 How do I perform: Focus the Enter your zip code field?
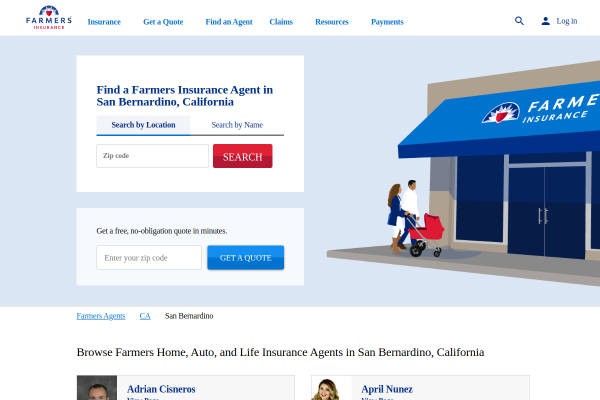[149, 258]
